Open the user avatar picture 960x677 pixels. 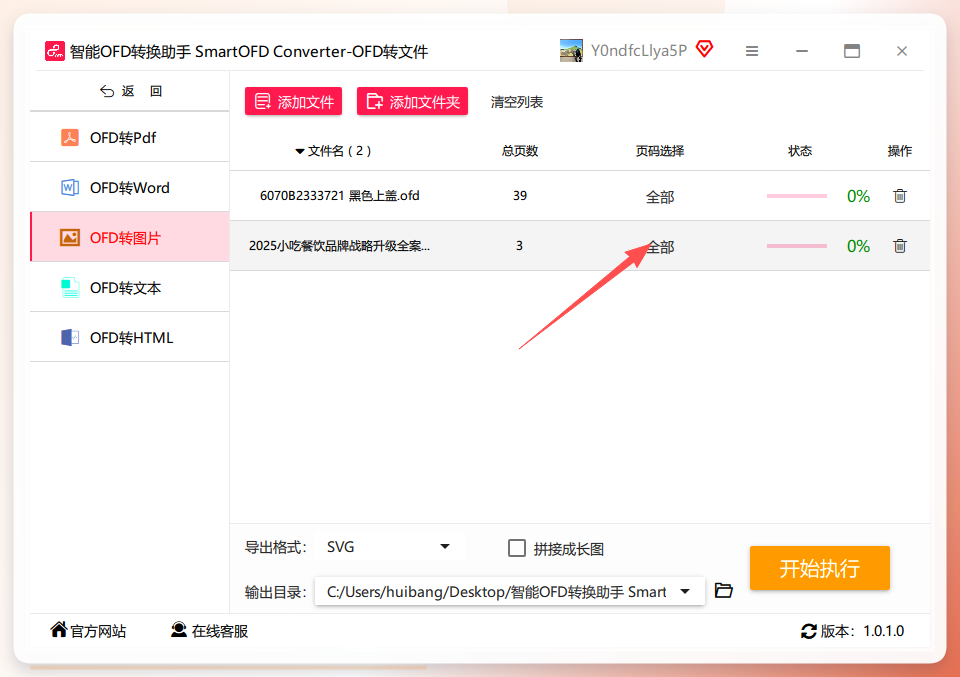click(x=571, y=51)
